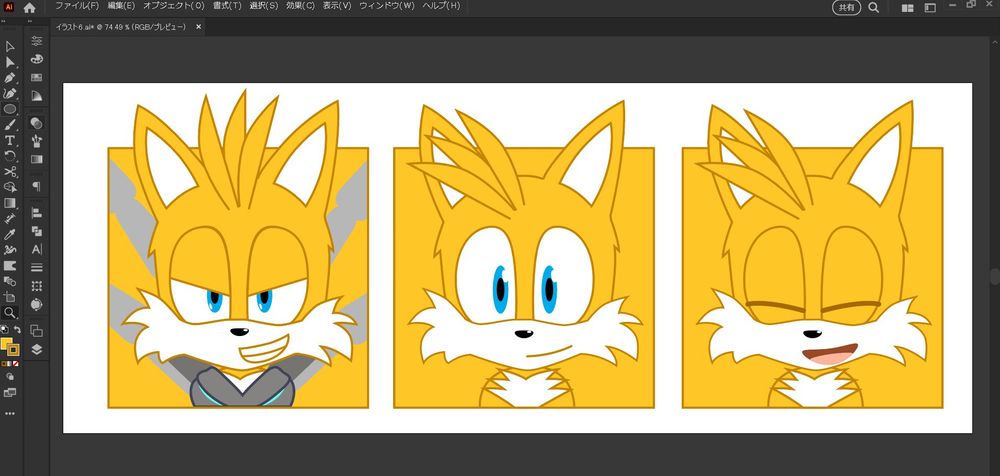Image resolution: width=1000 pixels, height=476 pixels.
Task: Select the Curvature tool
Action: [10, 94]
